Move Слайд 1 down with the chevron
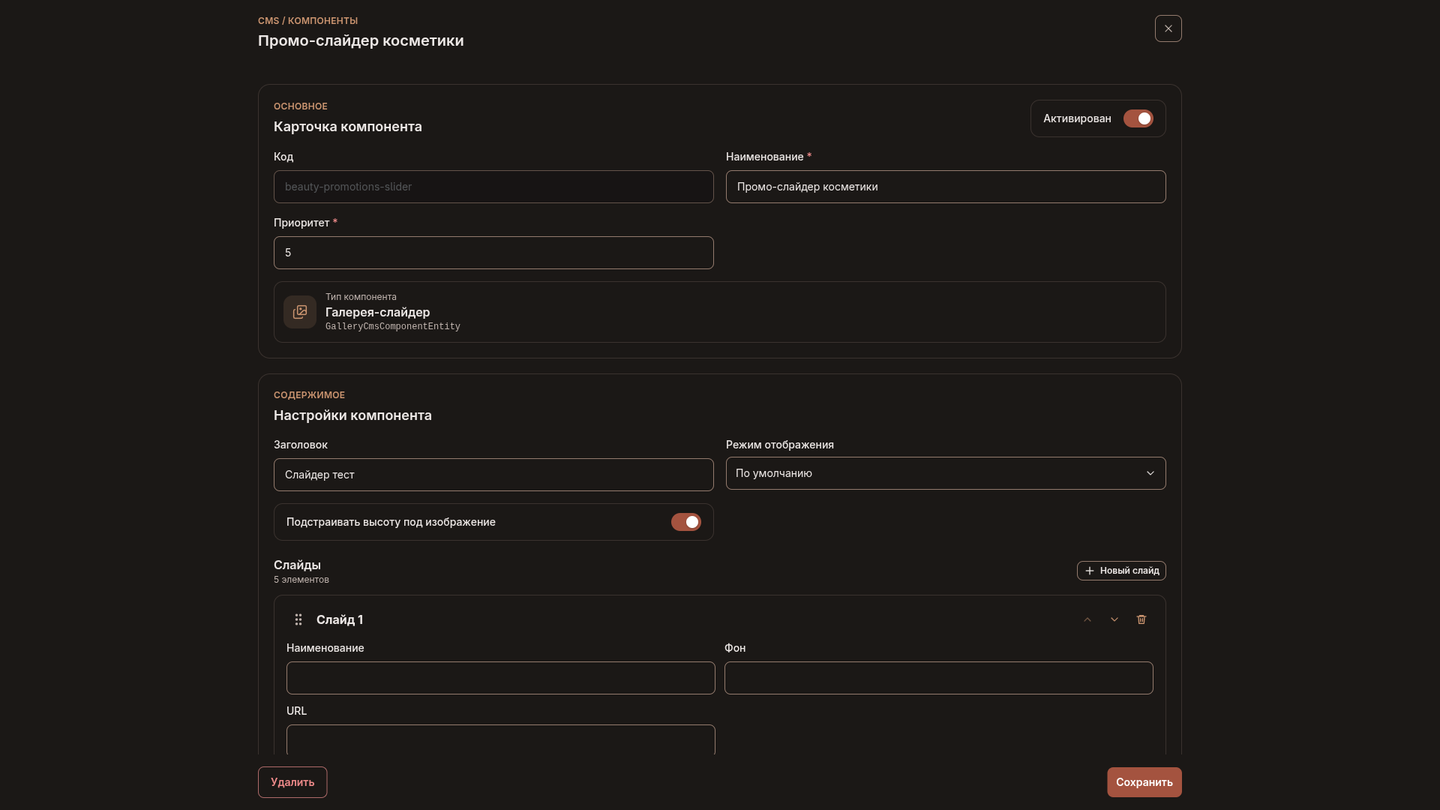This screenshot has height=810, width=1440. tap(1114, 620)
